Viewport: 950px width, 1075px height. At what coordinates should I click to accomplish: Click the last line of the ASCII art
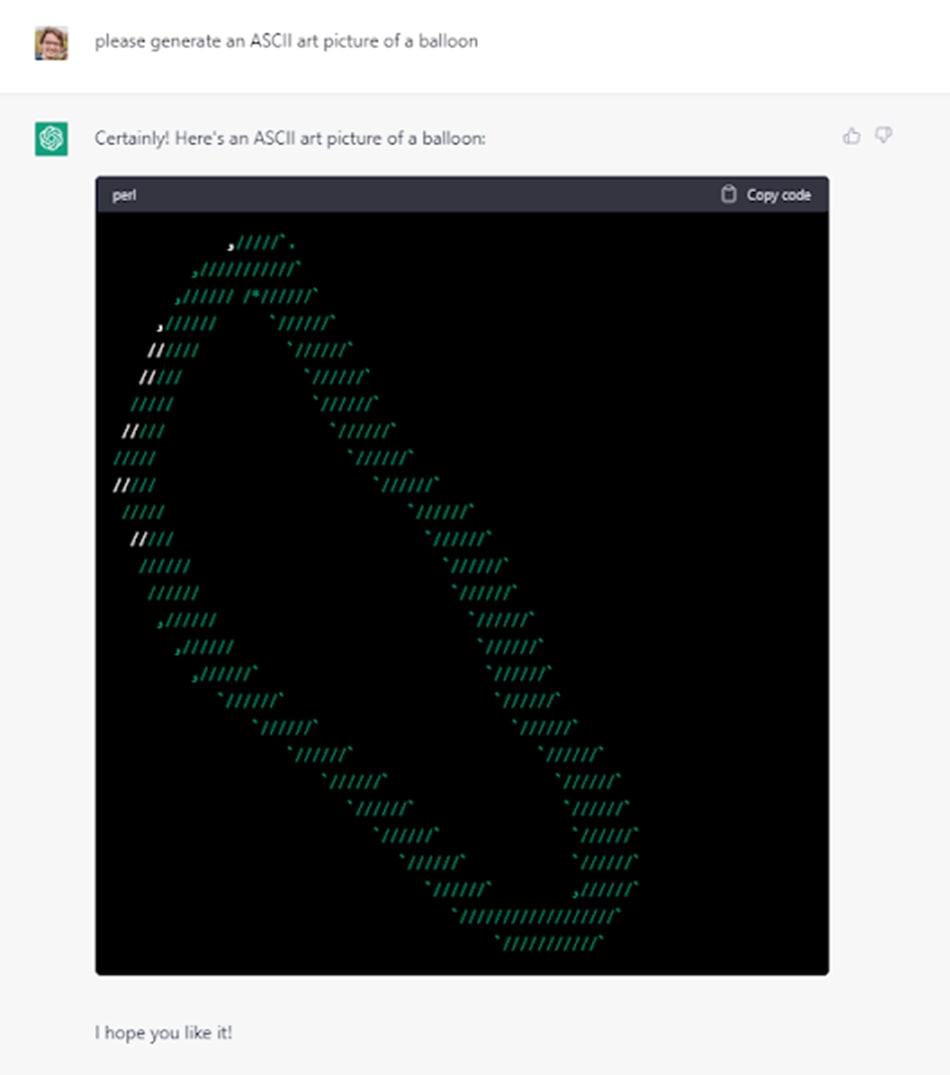point(551,942)
